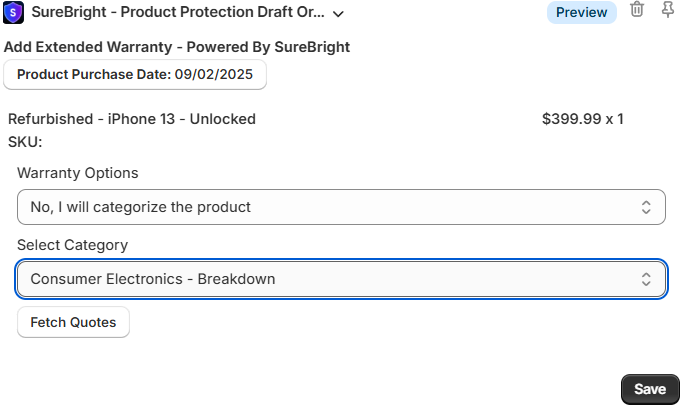Viewport: 690px width, 414px height.
Task: Open the Product Purchase Date picker
Action: [135, 74]
